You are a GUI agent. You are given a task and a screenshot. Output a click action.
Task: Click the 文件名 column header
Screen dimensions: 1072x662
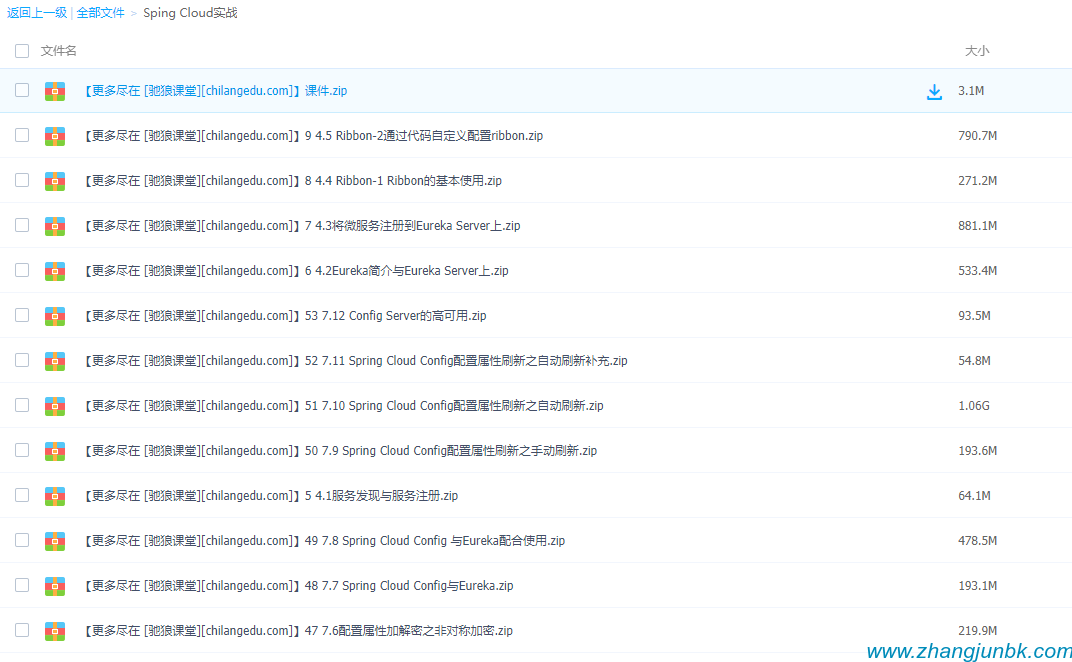click(x=59, y=51)
